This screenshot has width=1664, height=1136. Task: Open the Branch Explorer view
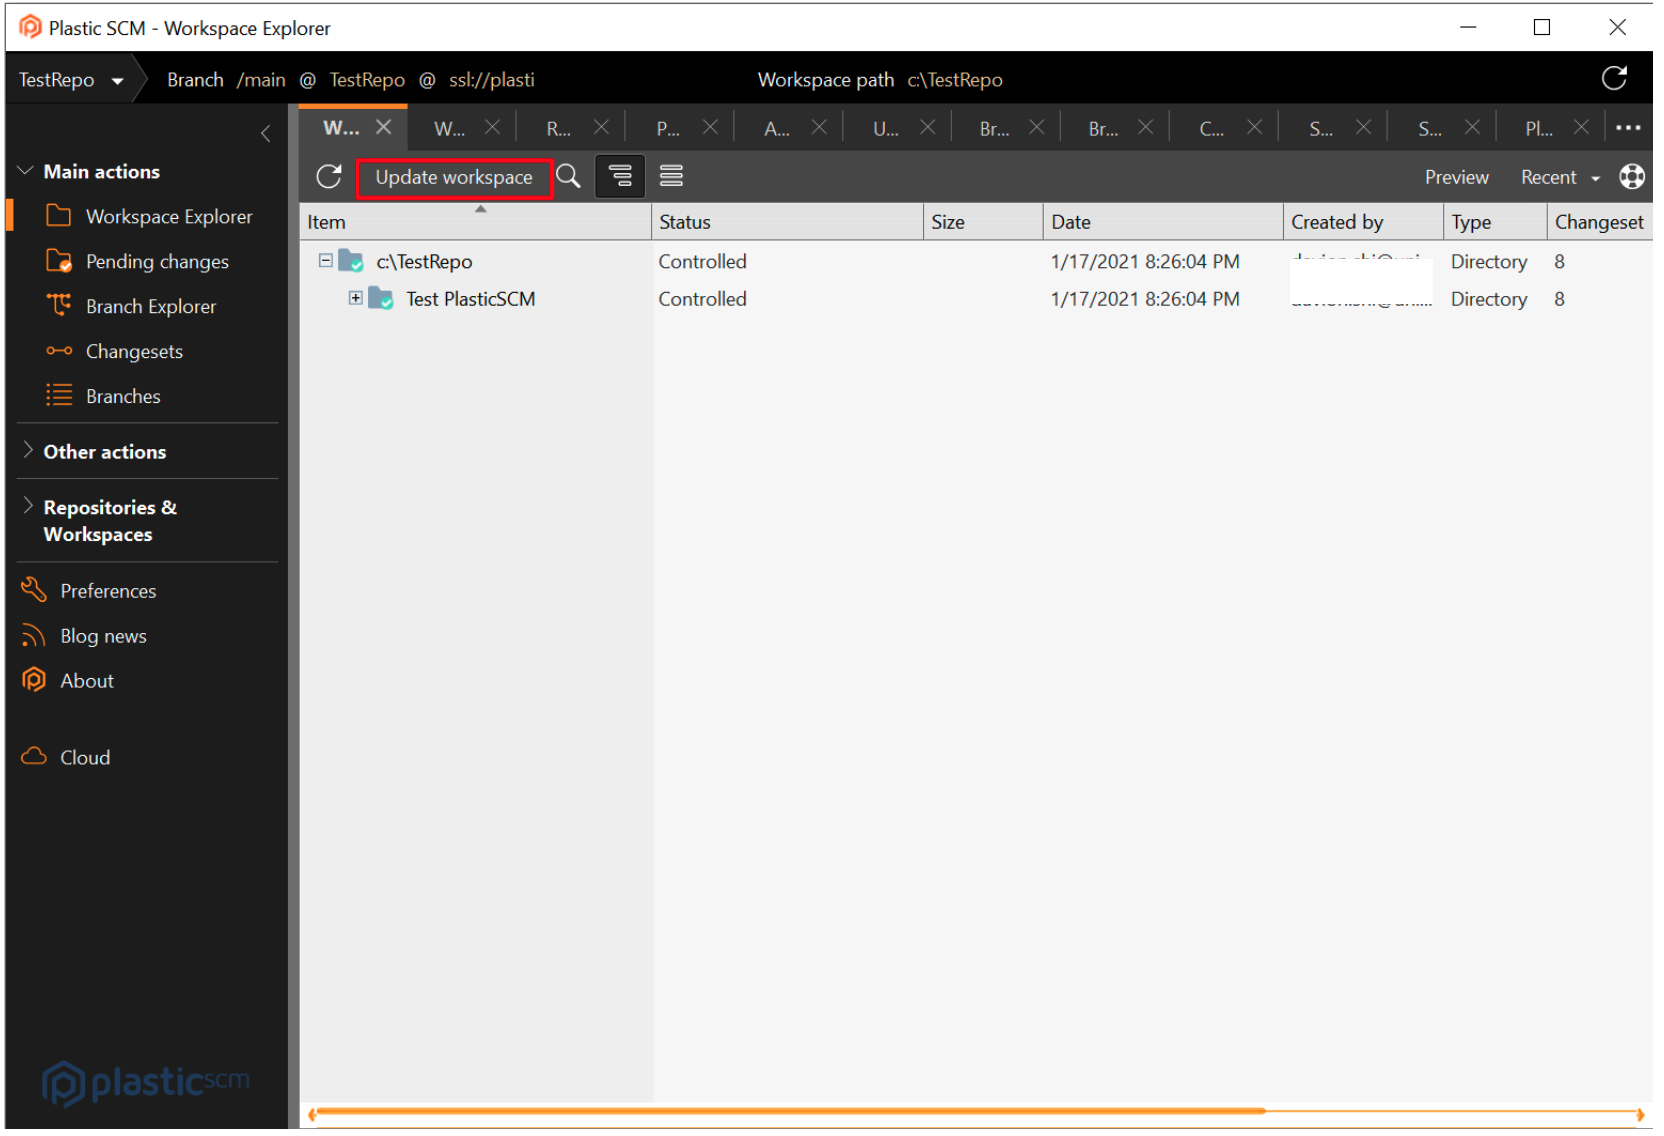(x=131, y=307)
